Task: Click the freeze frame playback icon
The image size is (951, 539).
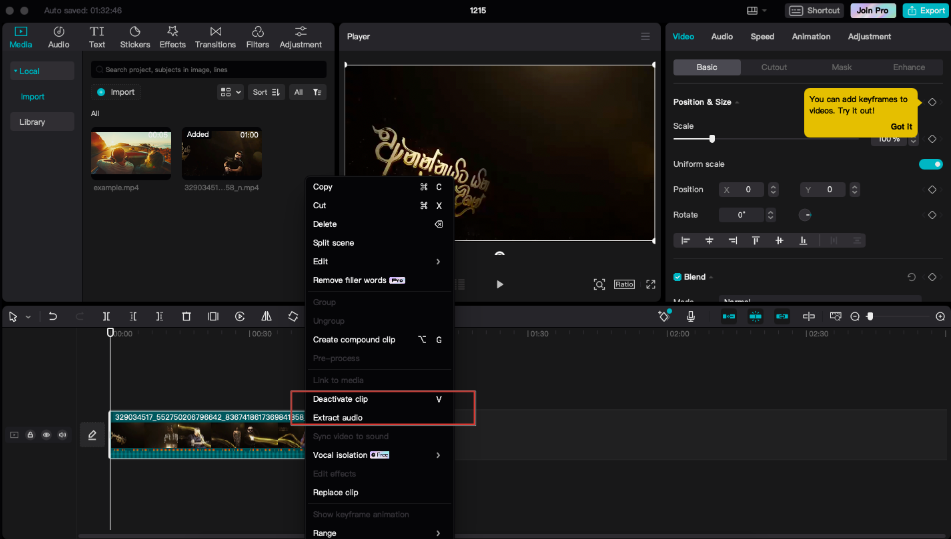Action: 240,316
